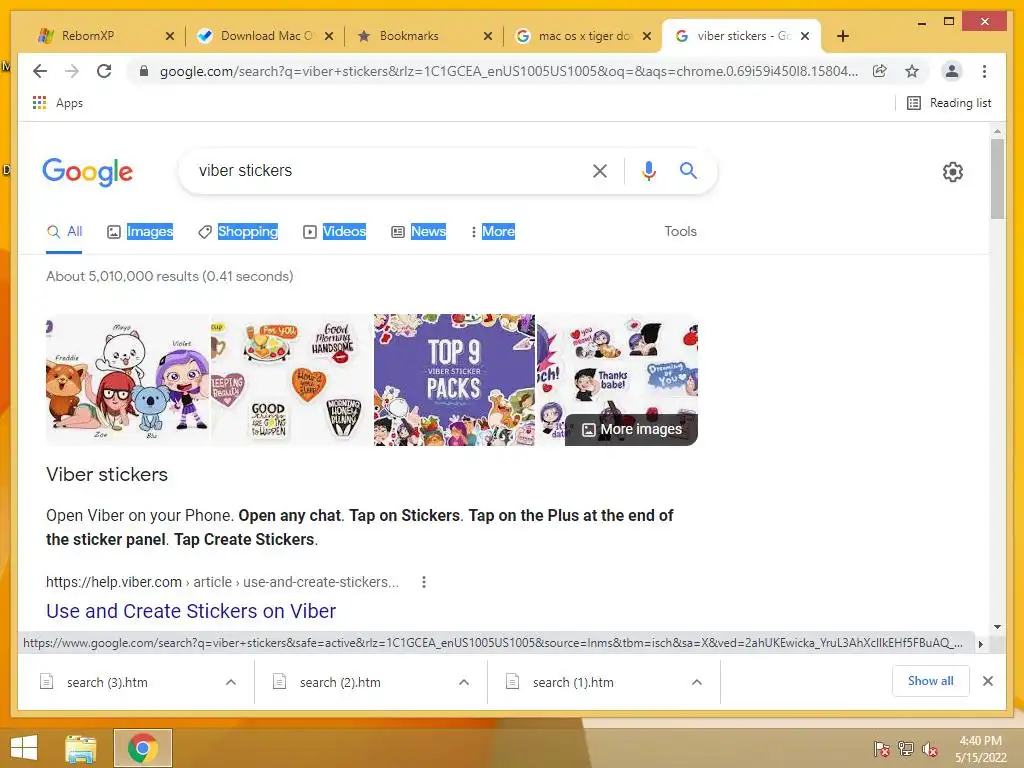Show all downloads
Viewport: 1024px width, 768px height.
click(931, 681)
